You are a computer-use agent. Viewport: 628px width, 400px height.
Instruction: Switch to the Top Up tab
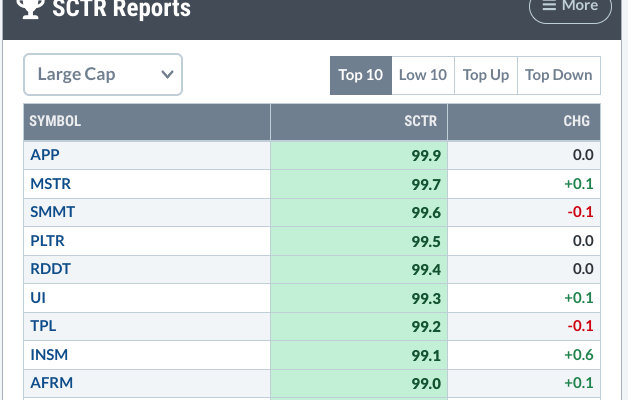point(486,75)
